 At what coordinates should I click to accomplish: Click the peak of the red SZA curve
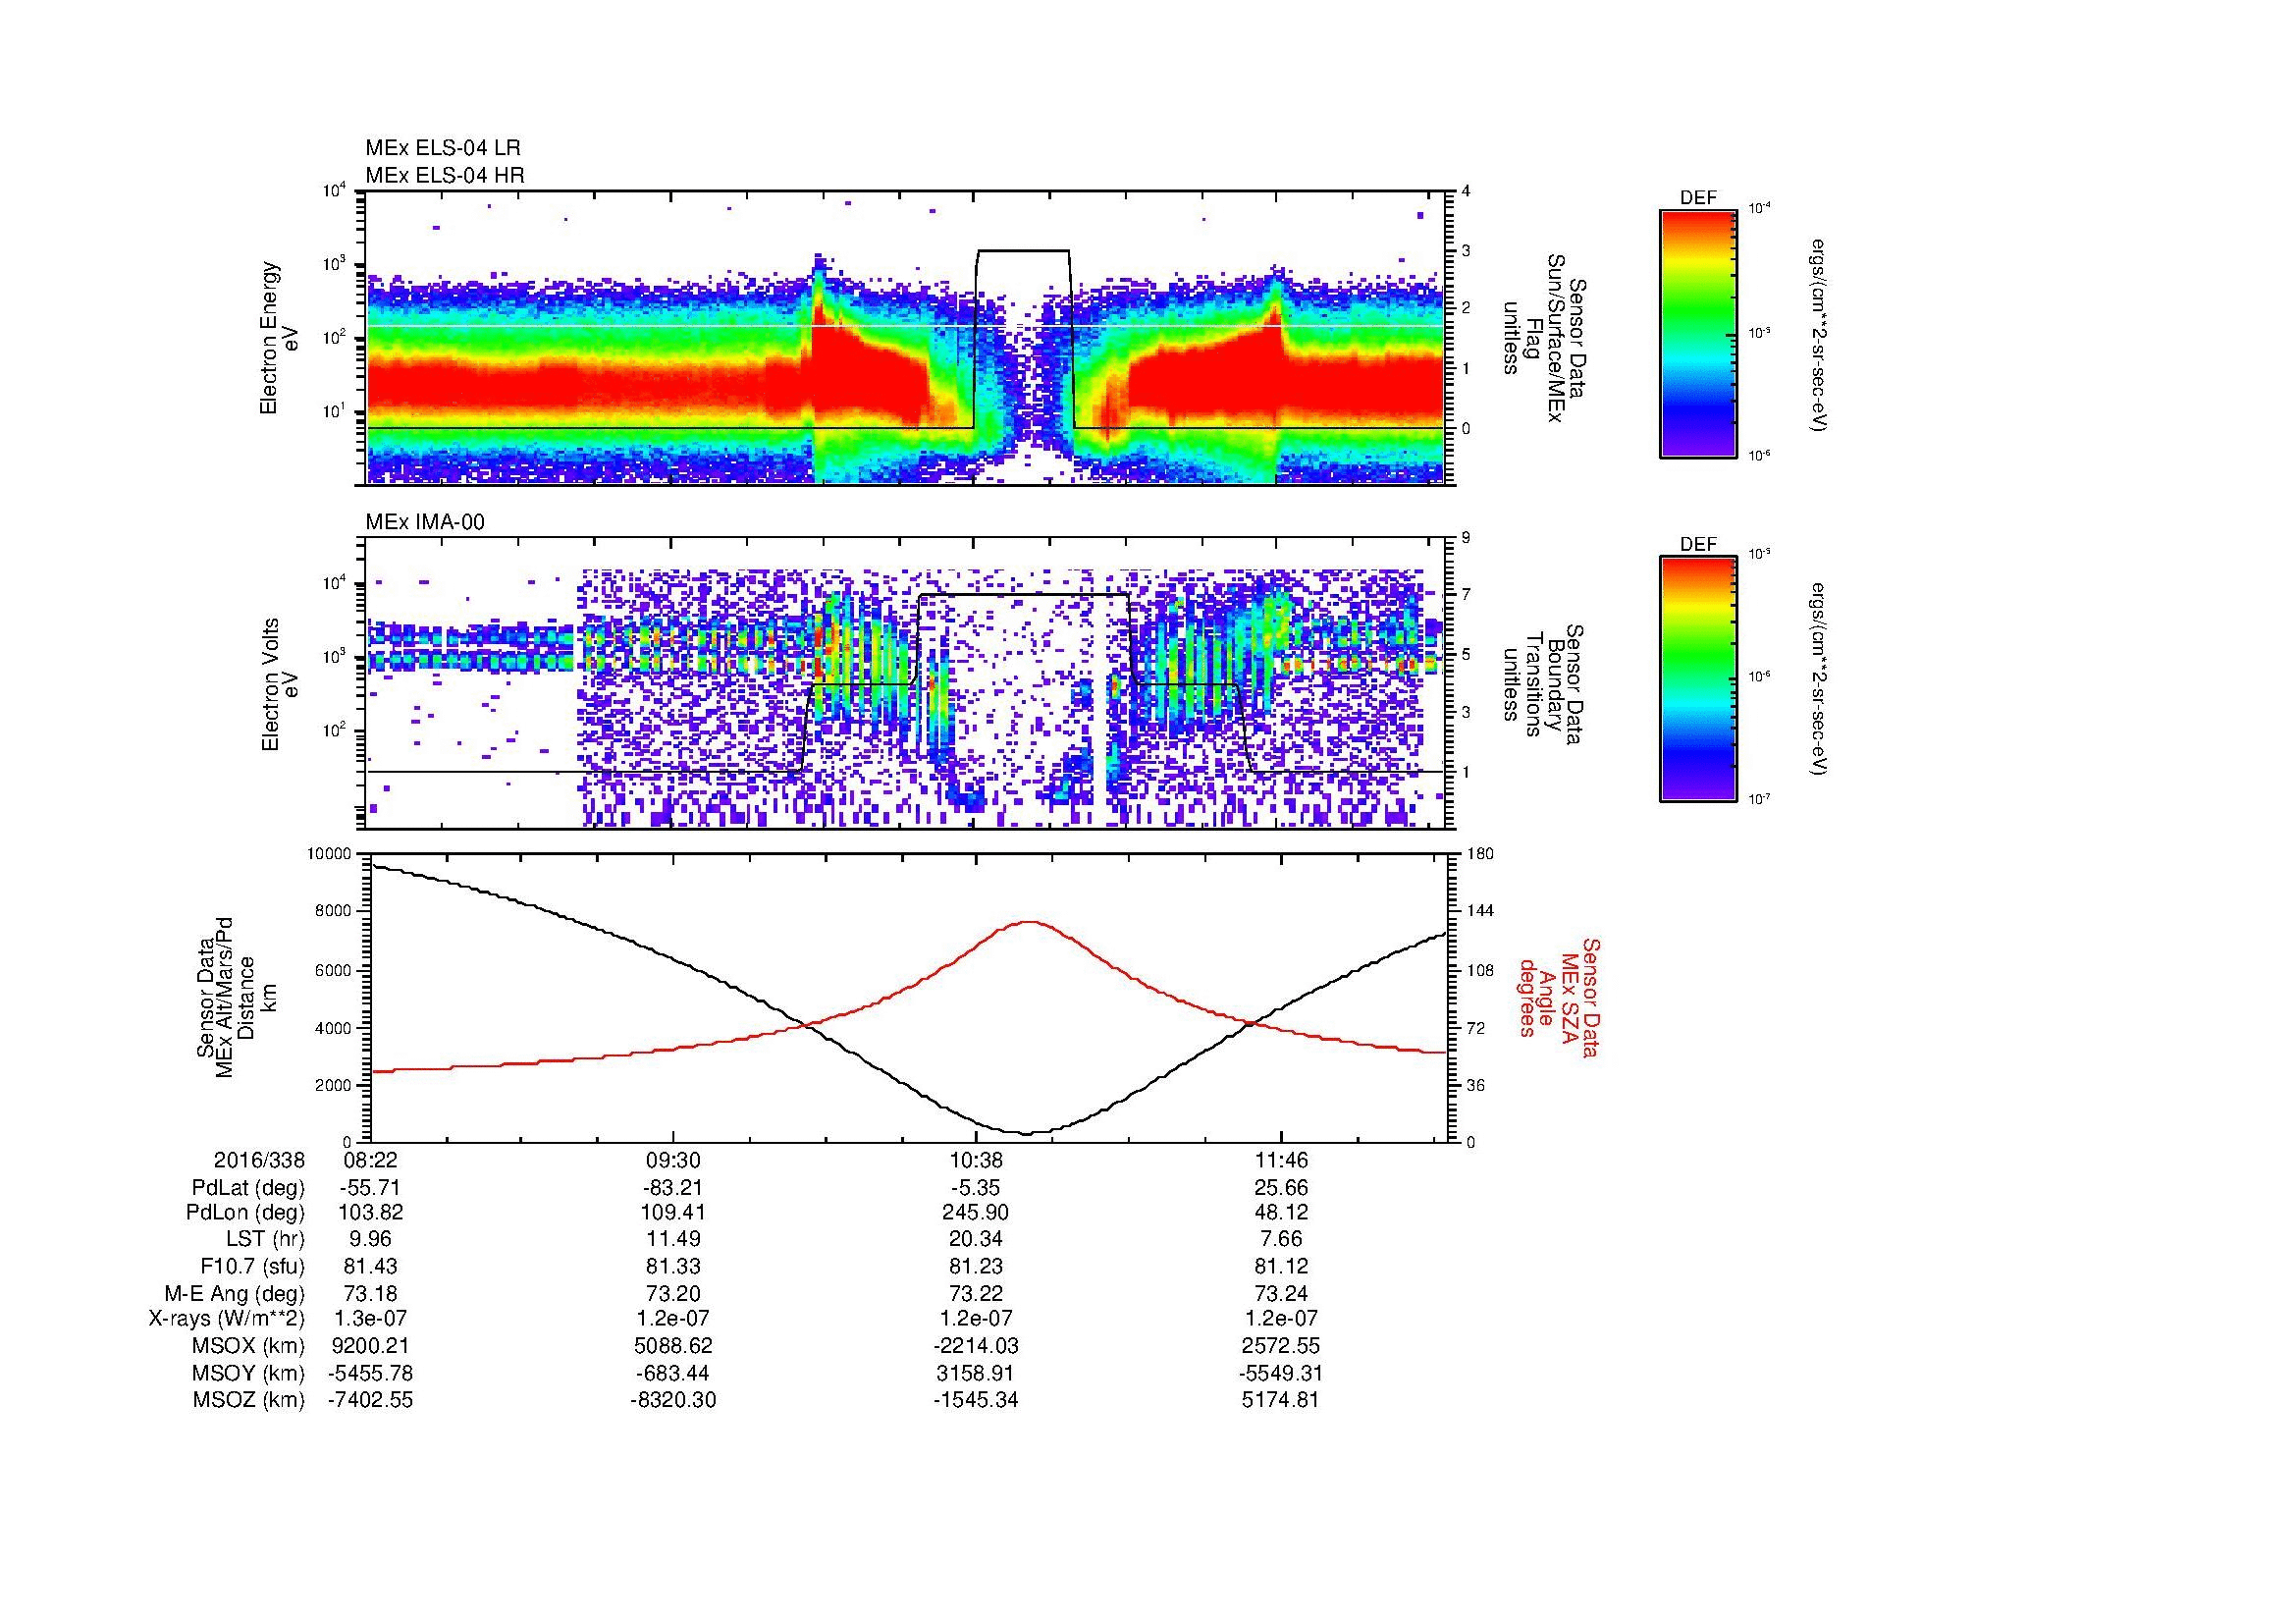click(x=1030, y=922)
